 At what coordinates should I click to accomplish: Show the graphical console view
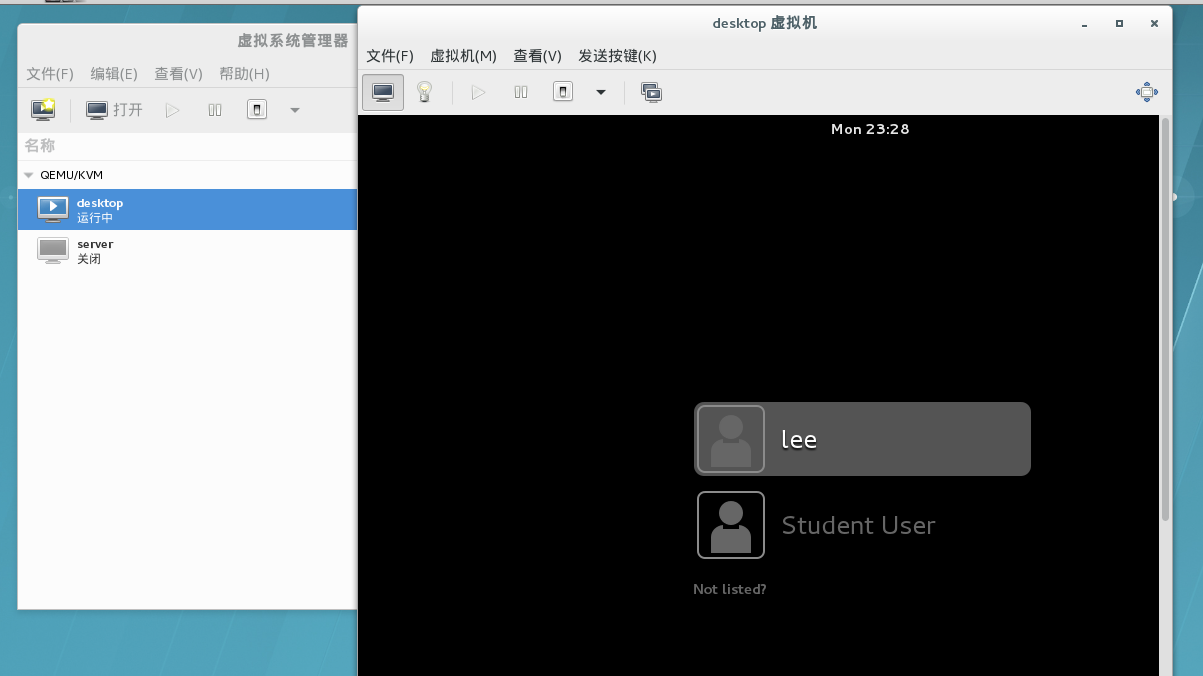(383, 92)
